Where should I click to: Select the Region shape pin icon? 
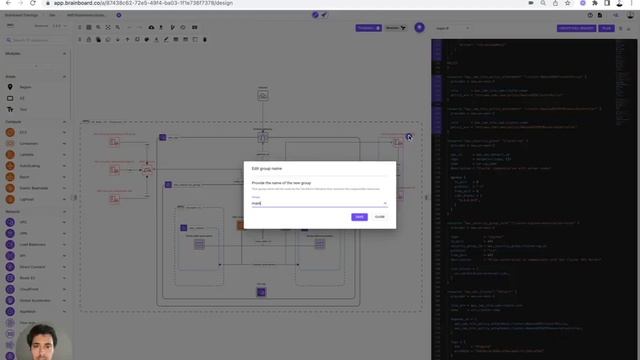[x=10, y=87]
